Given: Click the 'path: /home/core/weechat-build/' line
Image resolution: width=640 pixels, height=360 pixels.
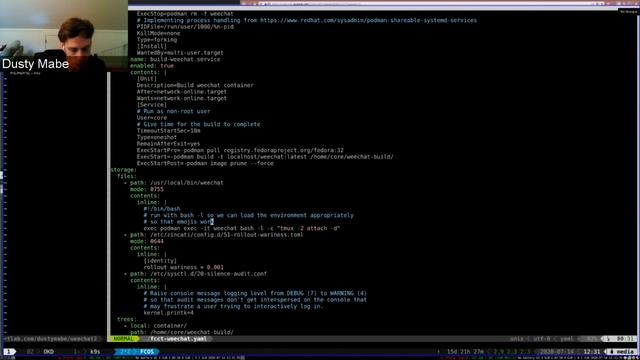Looking at the screenshot, I should (182, 332).
